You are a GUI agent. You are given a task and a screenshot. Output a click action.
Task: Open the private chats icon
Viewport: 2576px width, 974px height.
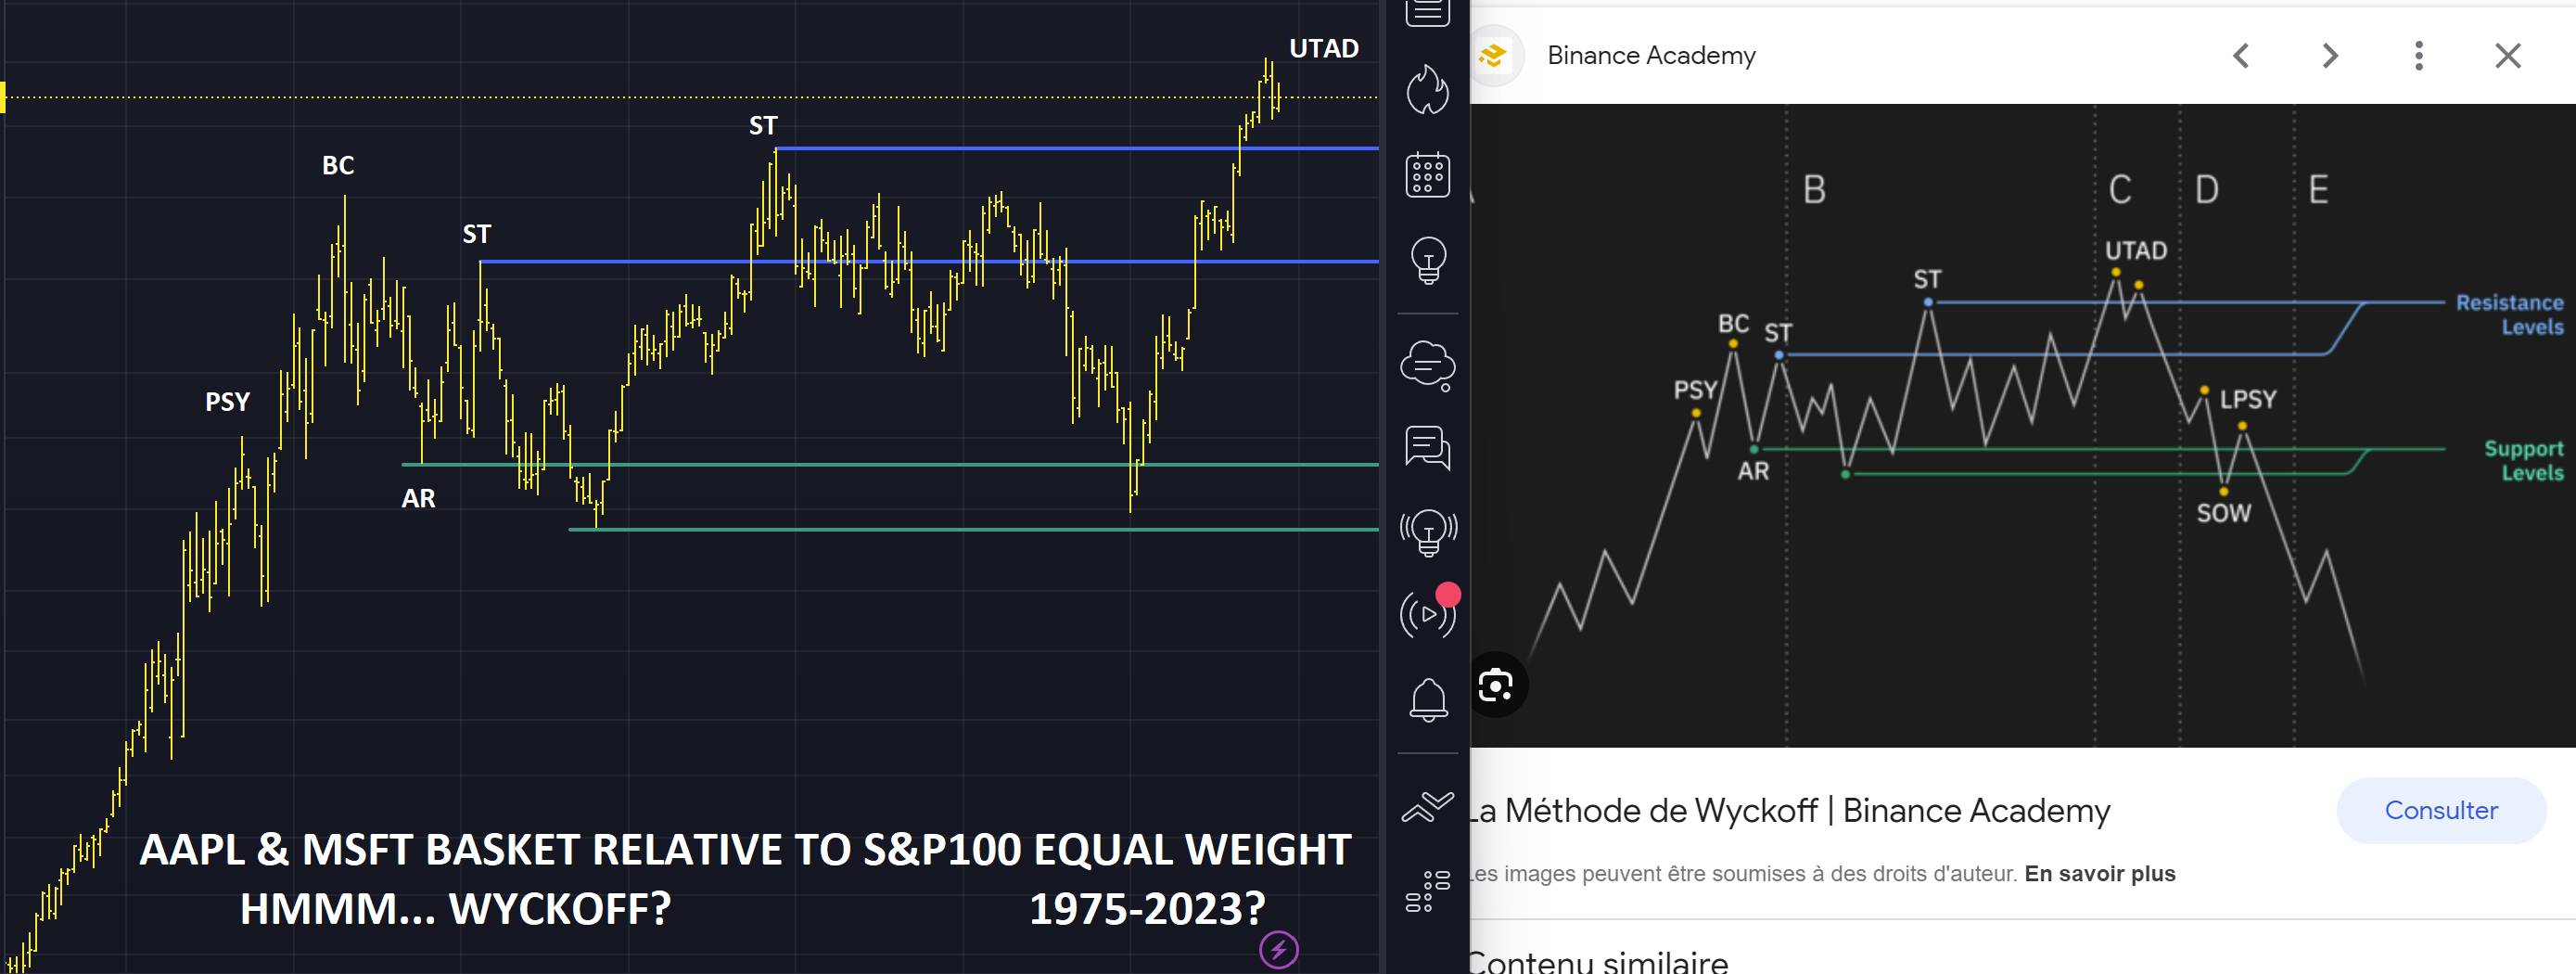1427,447
